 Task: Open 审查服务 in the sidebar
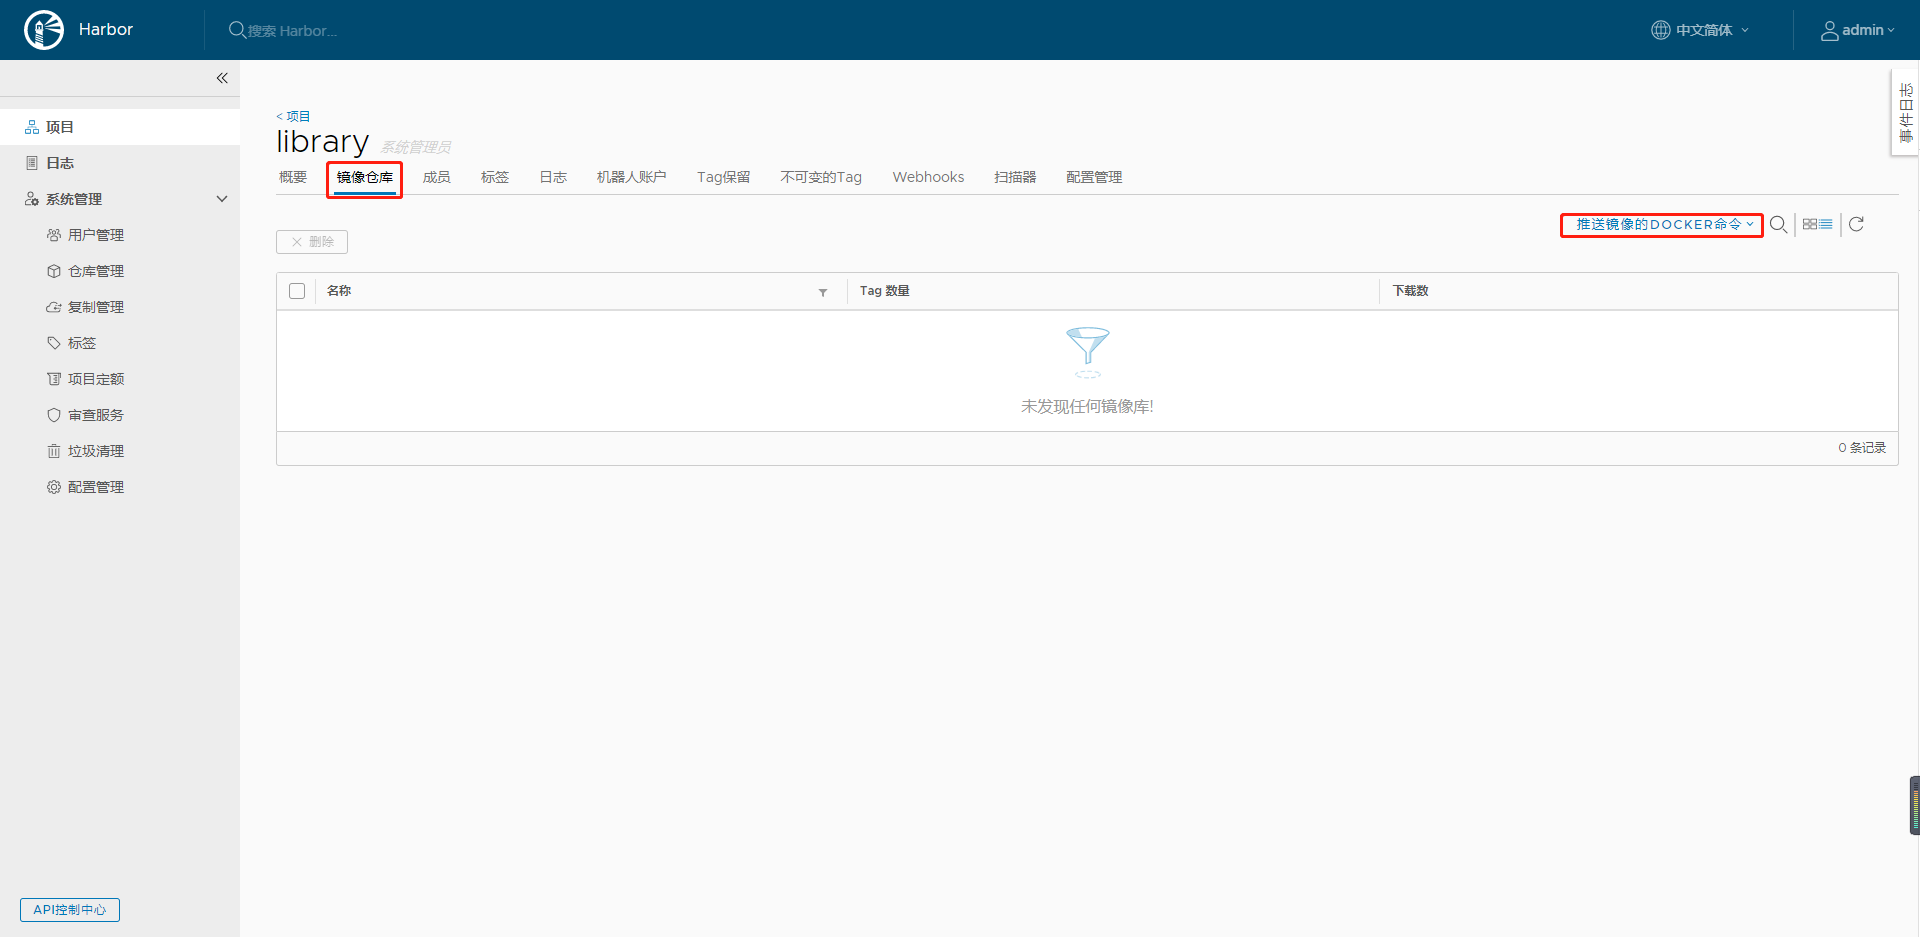point(96,415)
